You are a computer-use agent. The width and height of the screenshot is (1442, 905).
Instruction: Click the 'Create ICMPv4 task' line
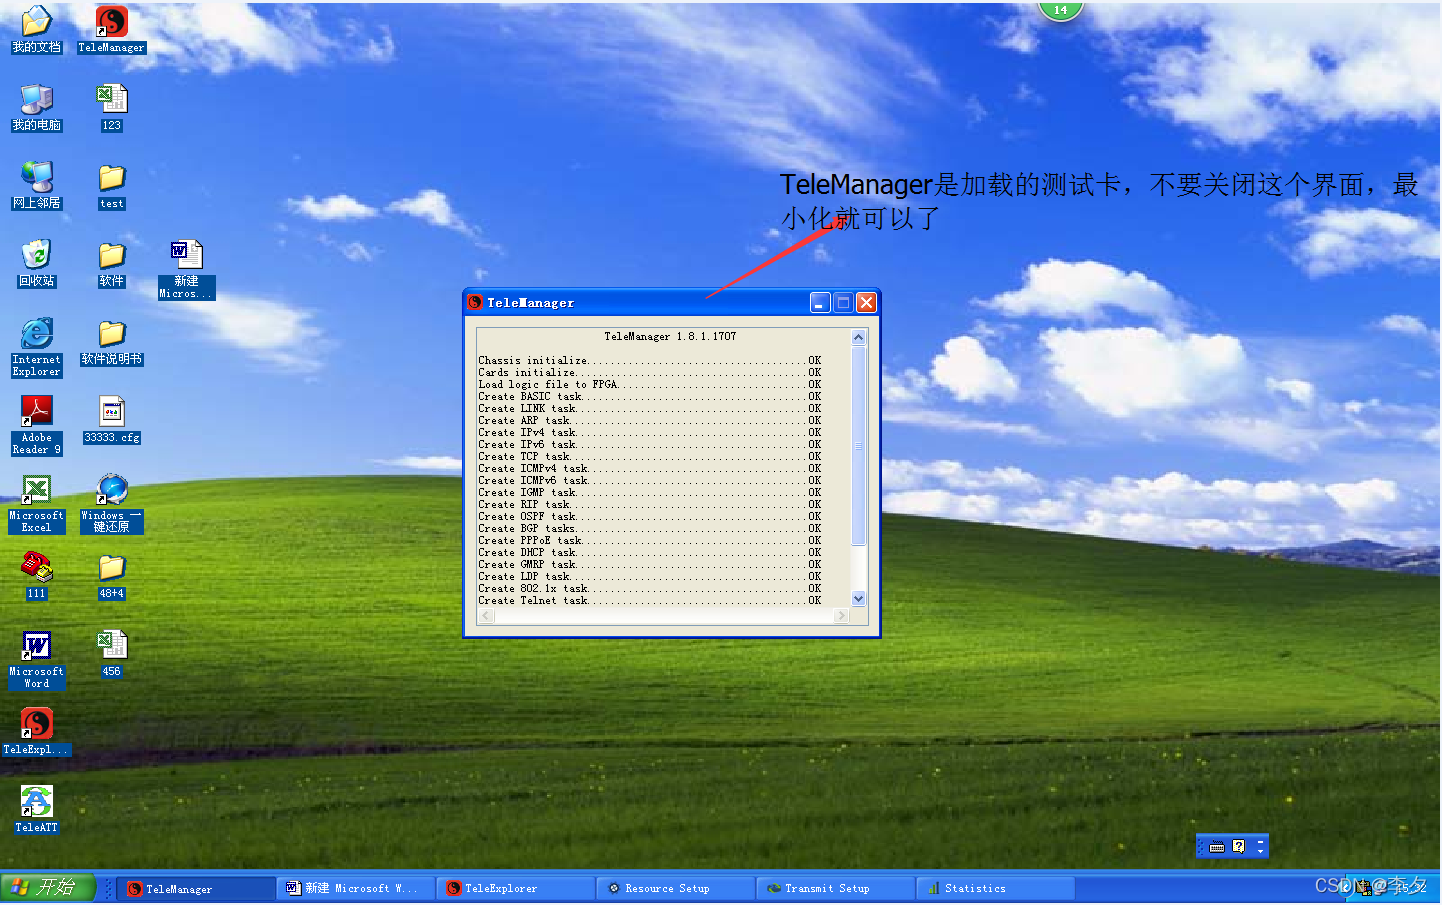pos(650,469)
